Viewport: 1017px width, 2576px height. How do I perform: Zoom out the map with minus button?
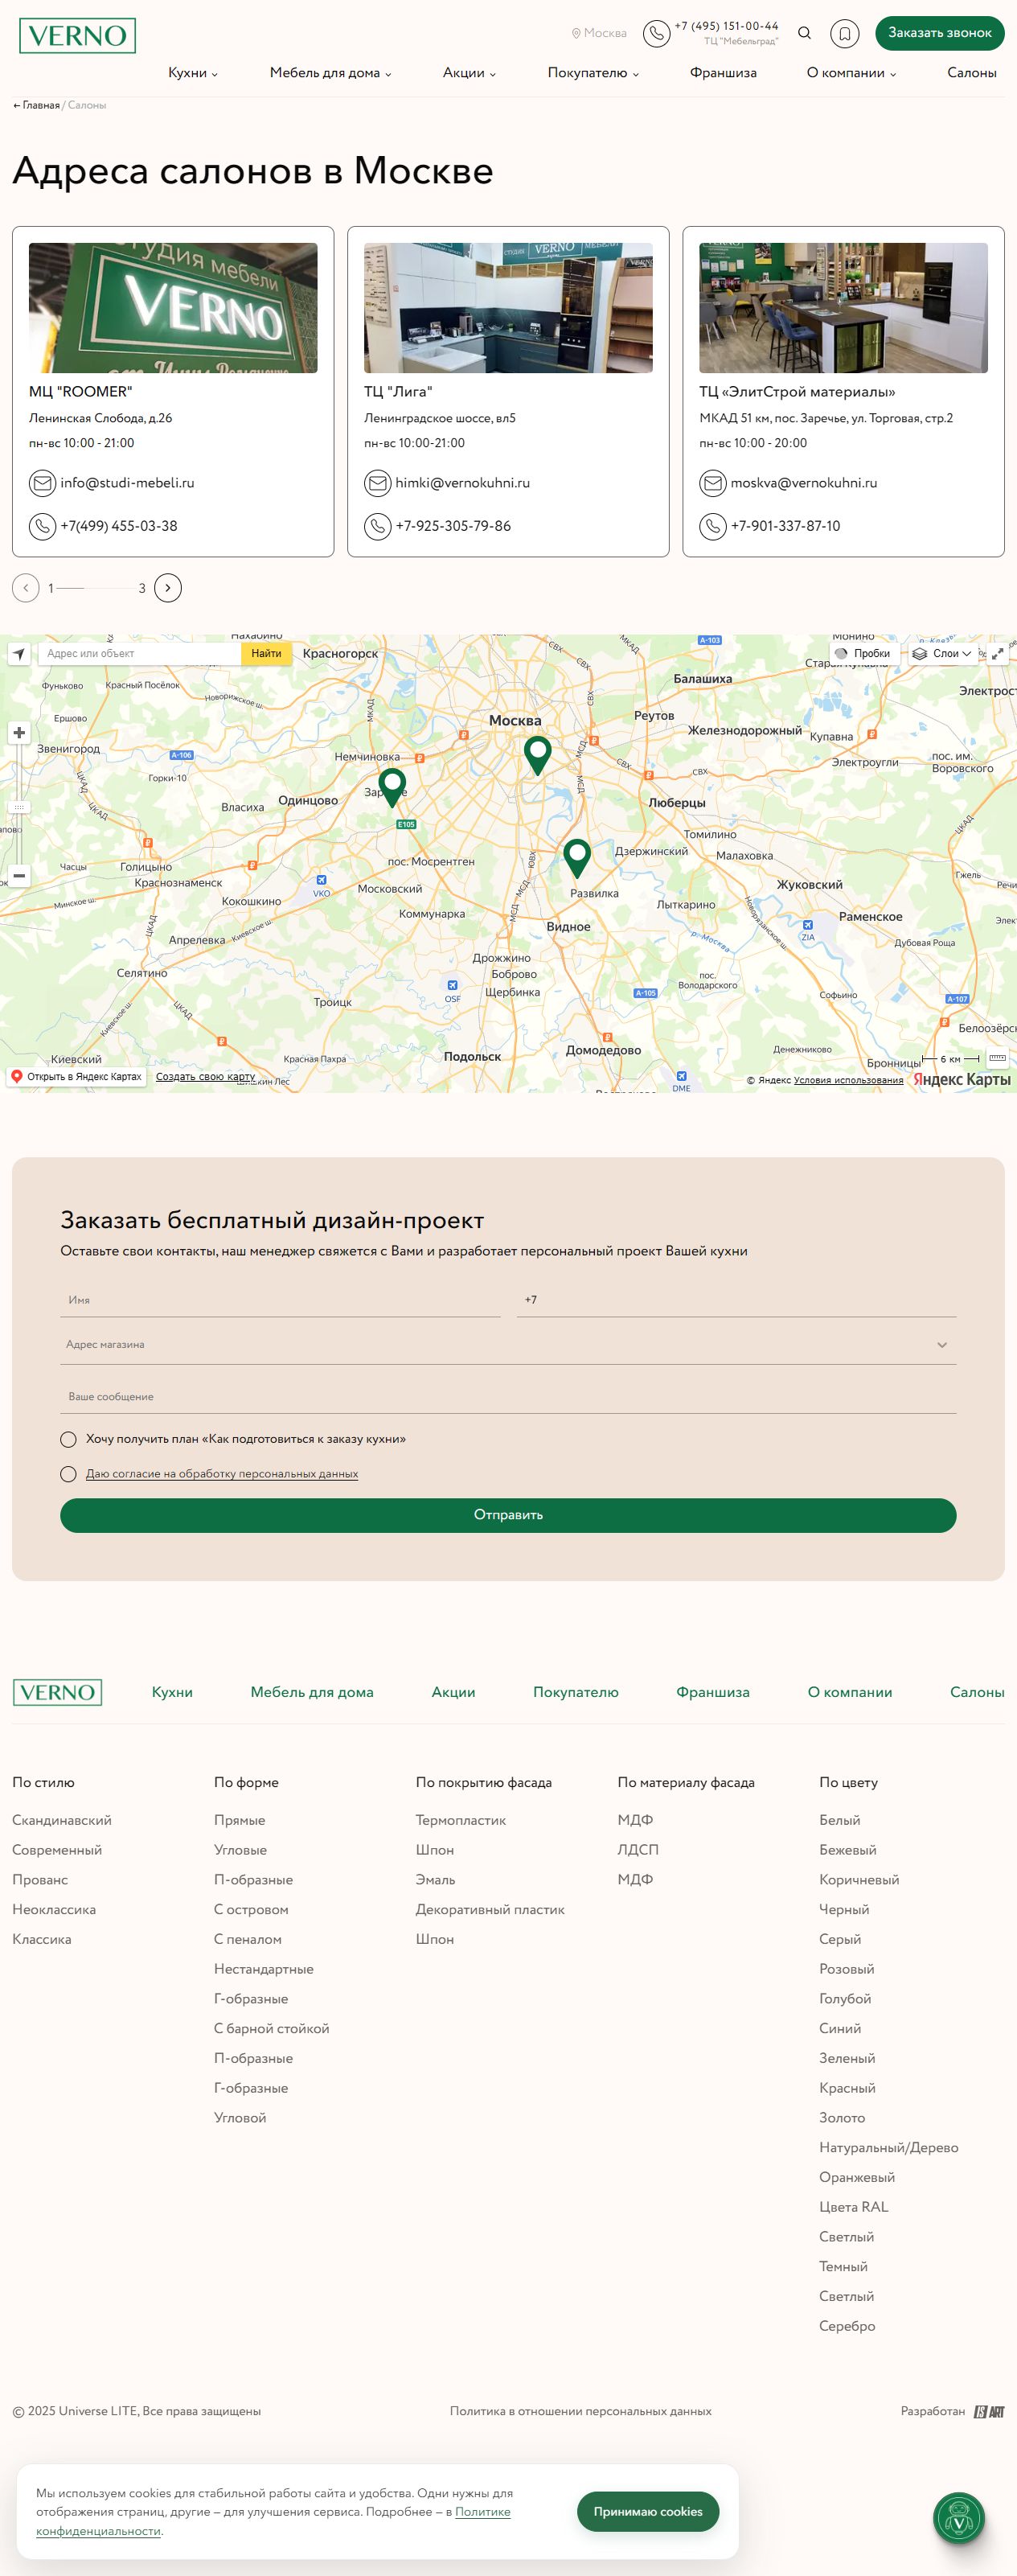[x=19, y=875]
